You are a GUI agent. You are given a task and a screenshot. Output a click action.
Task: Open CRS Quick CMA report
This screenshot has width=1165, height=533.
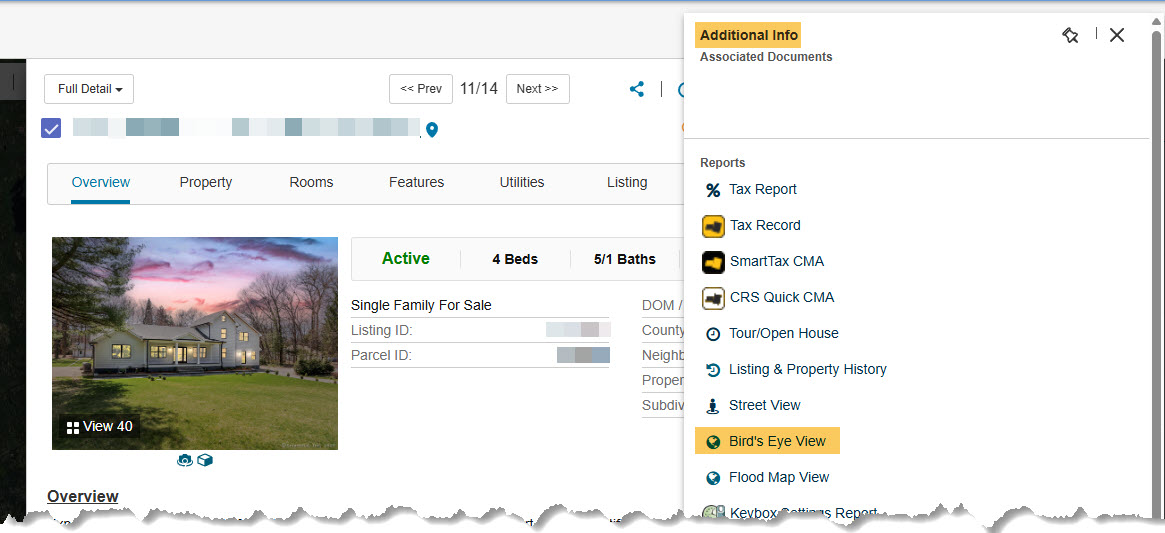[x=782, y=297]
